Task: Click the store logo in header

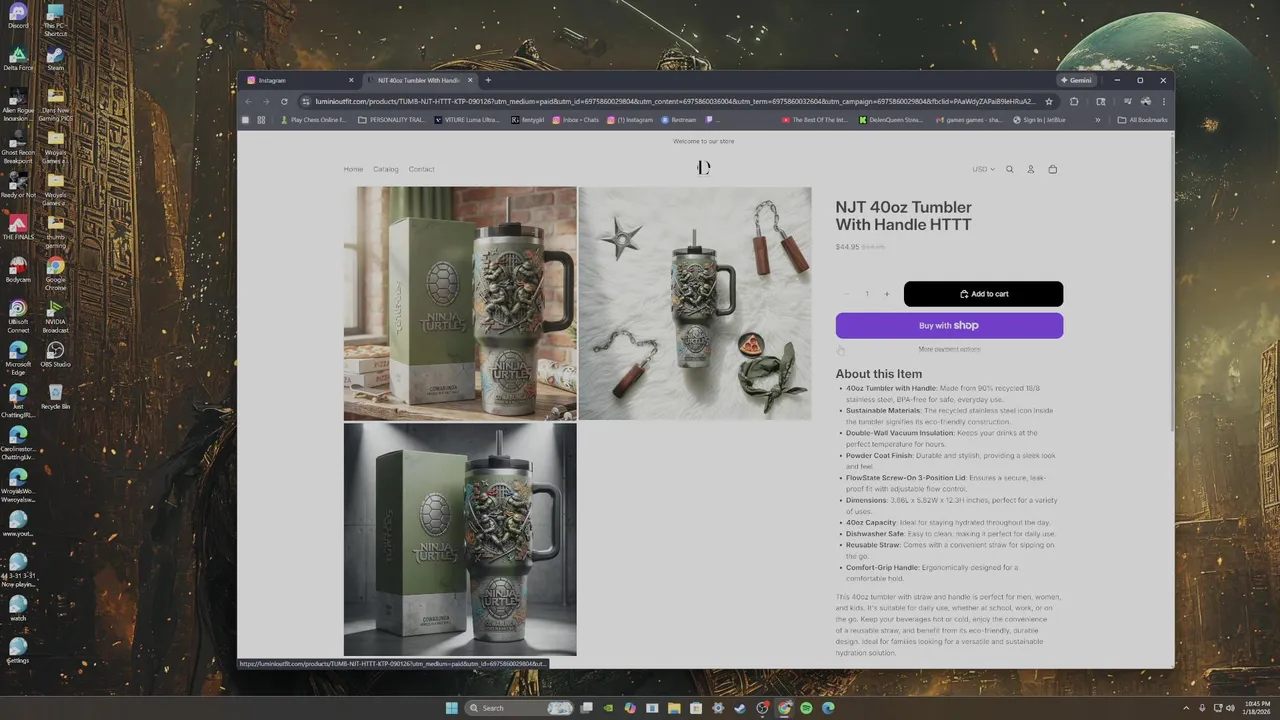Action: (704, 168)
